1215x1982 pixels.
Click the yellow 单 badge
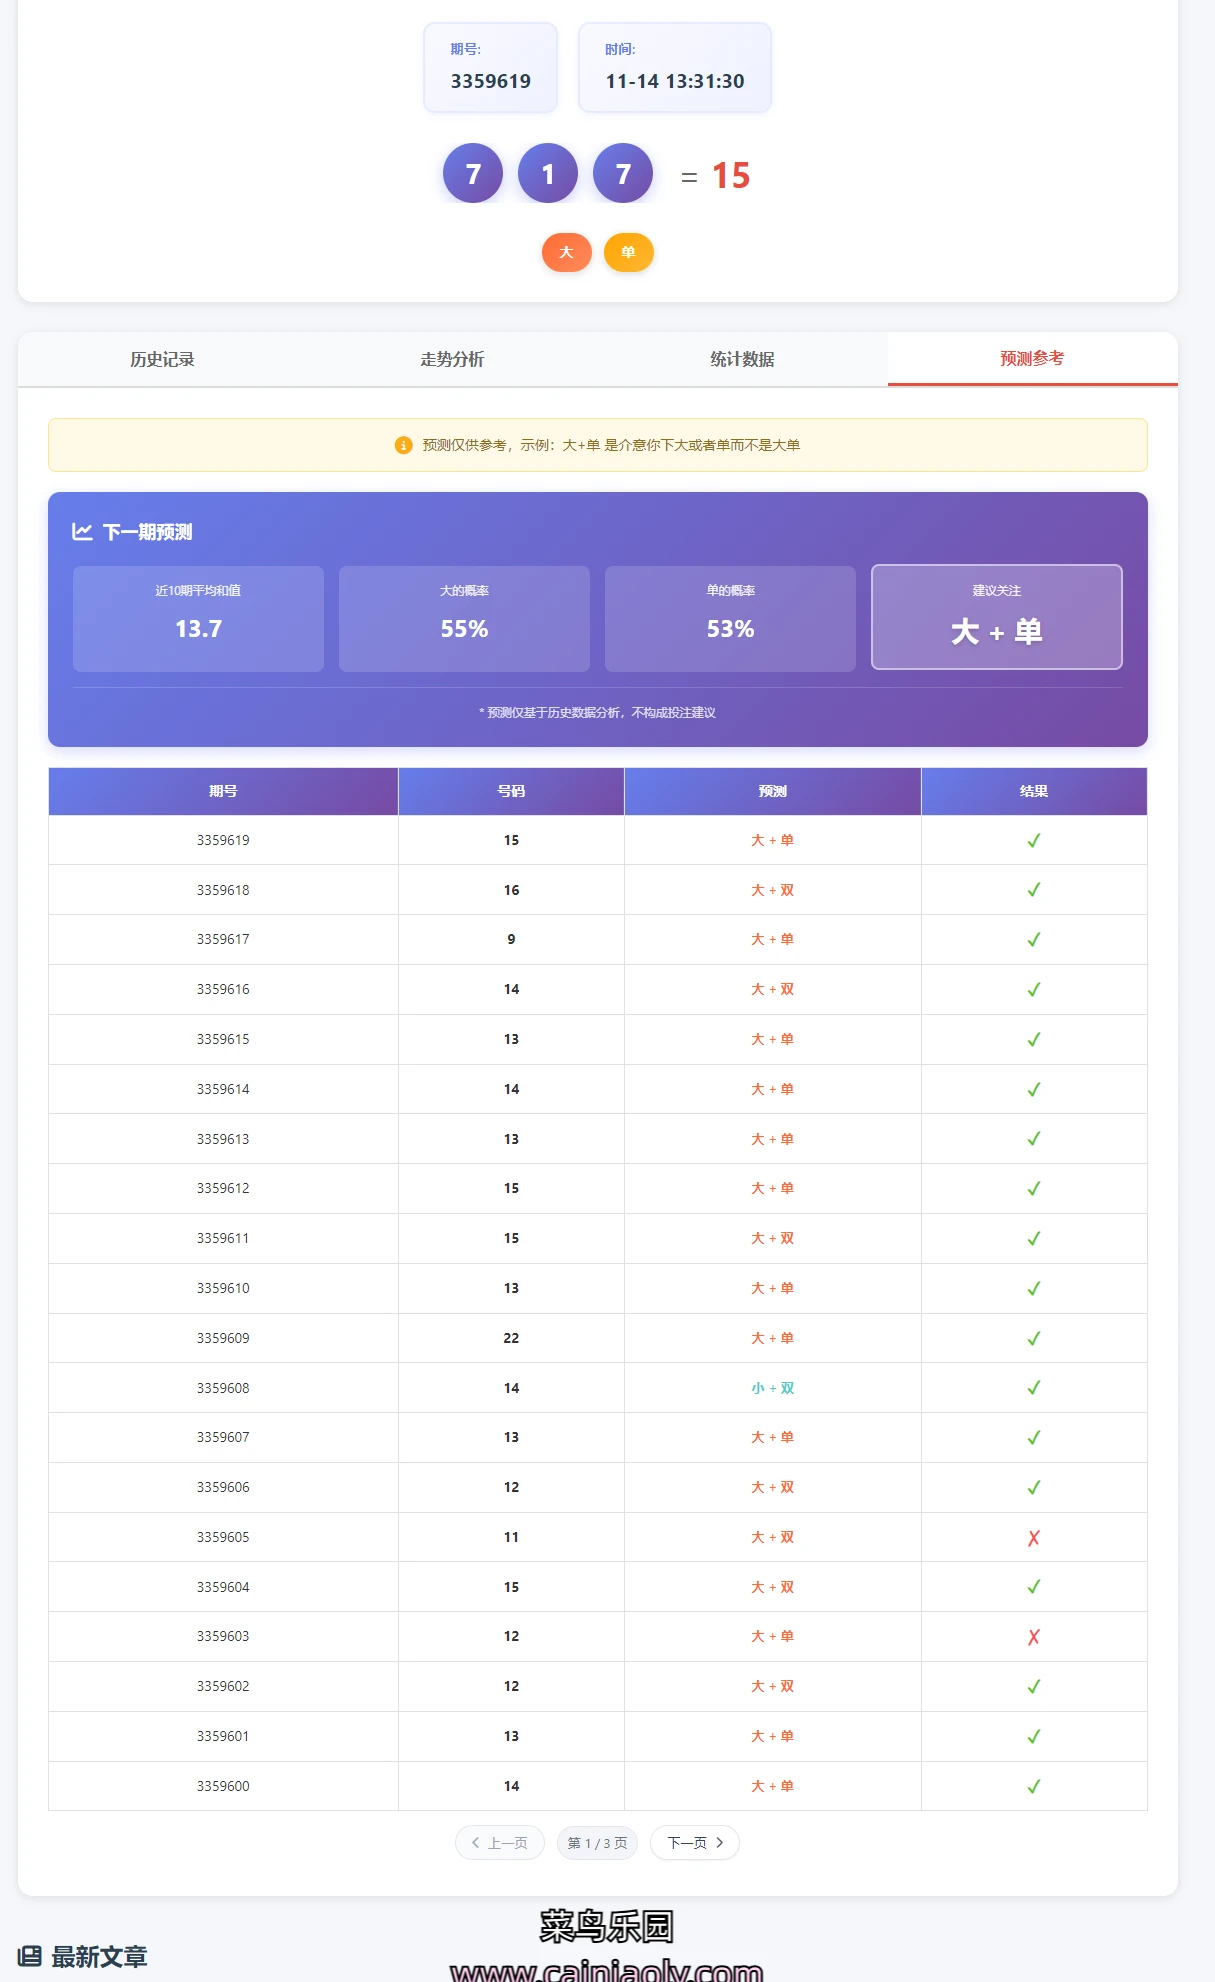tap(628, 252)
